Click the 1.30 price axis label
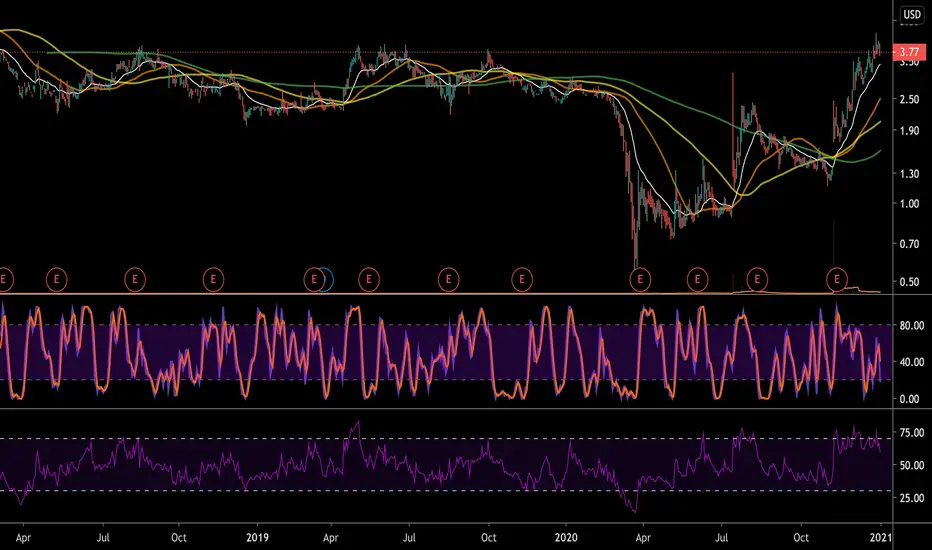932x550 pixels. click(909, 174)
